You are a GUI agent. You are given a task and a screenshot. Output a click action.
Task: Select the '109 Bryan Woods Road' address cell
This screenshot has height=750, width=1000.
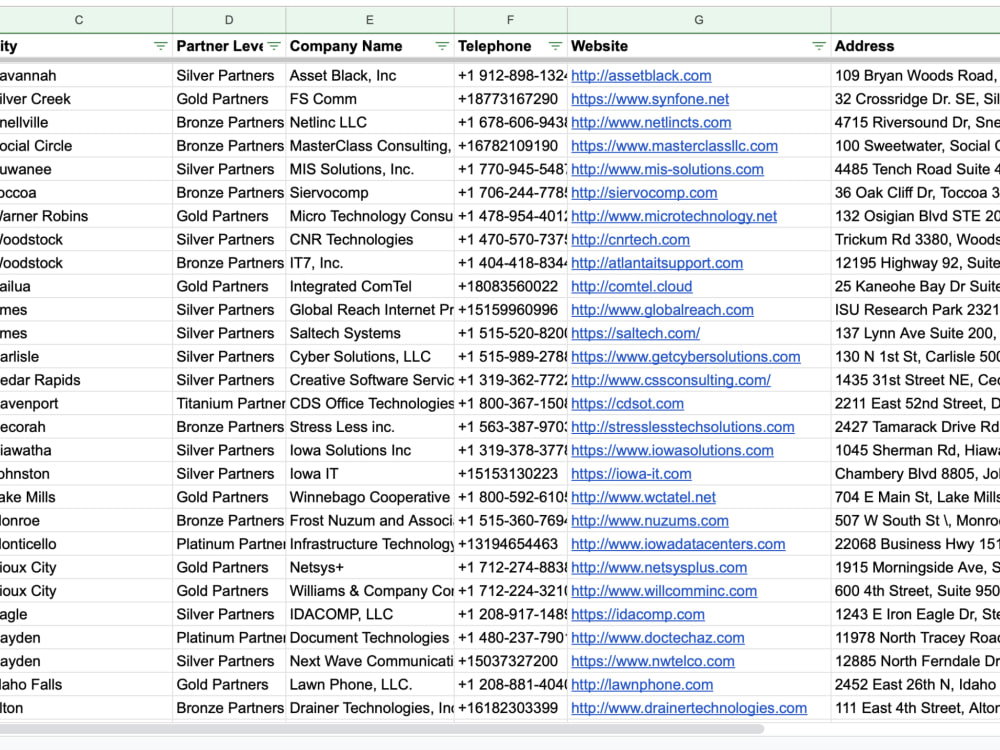[x=915, y=76]
